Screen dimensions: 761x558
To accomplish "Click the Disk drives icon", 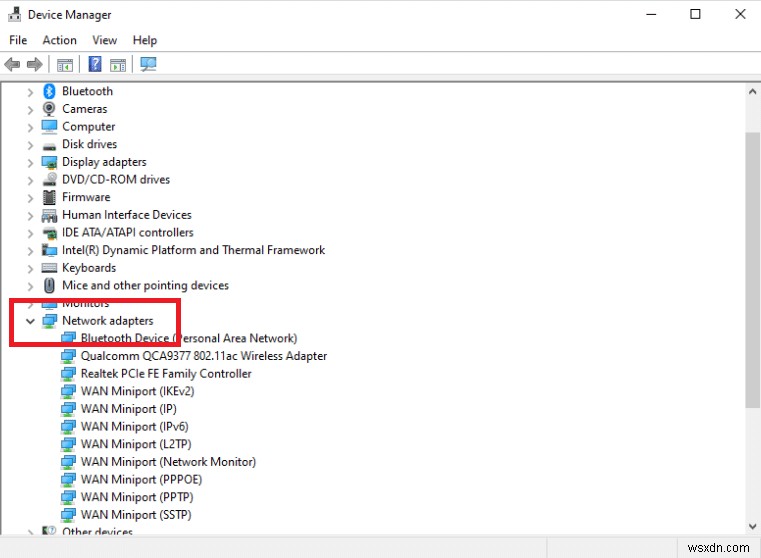I will 49,145.
